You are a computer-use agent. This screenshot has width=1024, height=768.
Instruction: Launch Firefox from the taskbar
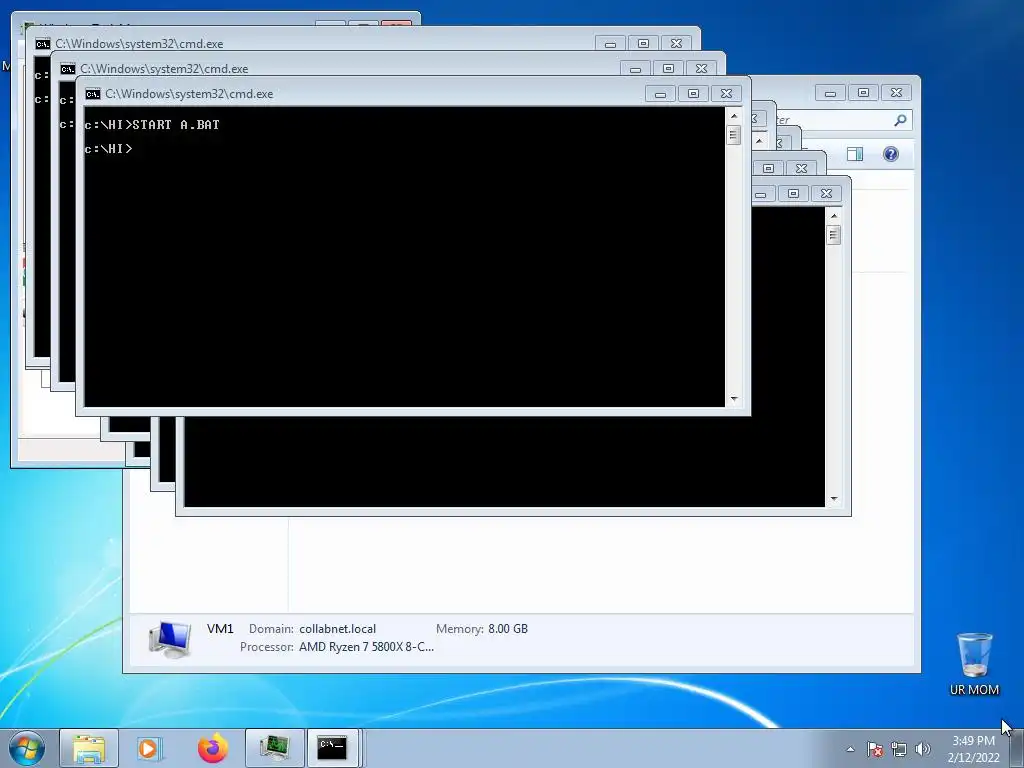click(x=213, y=748)
